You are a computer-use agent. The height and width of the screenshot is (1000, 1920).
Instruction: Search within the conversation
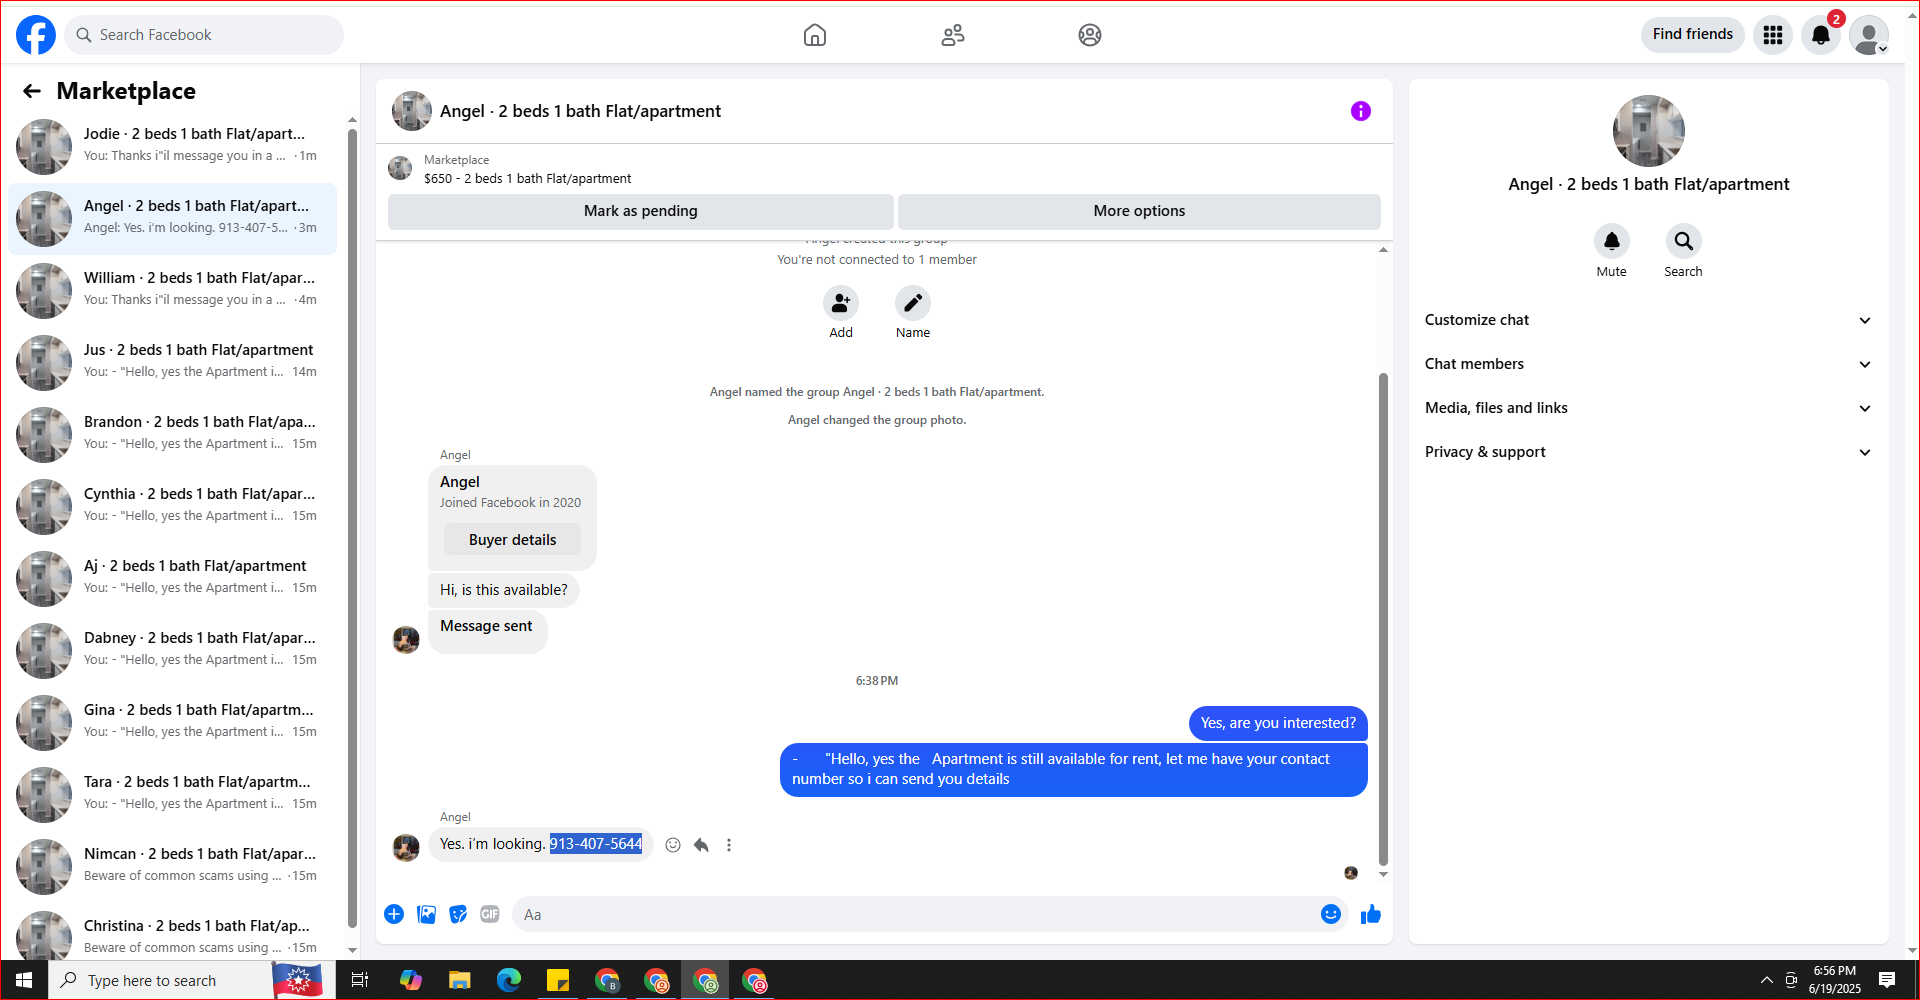click(x=1684, y=241)
